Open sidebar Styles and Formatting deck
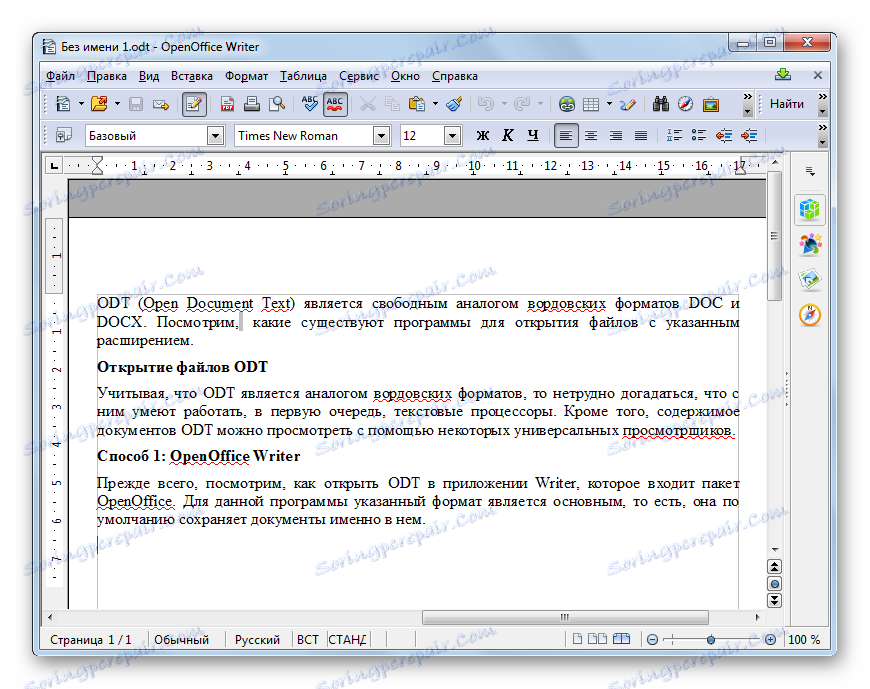 pos(810,244)
